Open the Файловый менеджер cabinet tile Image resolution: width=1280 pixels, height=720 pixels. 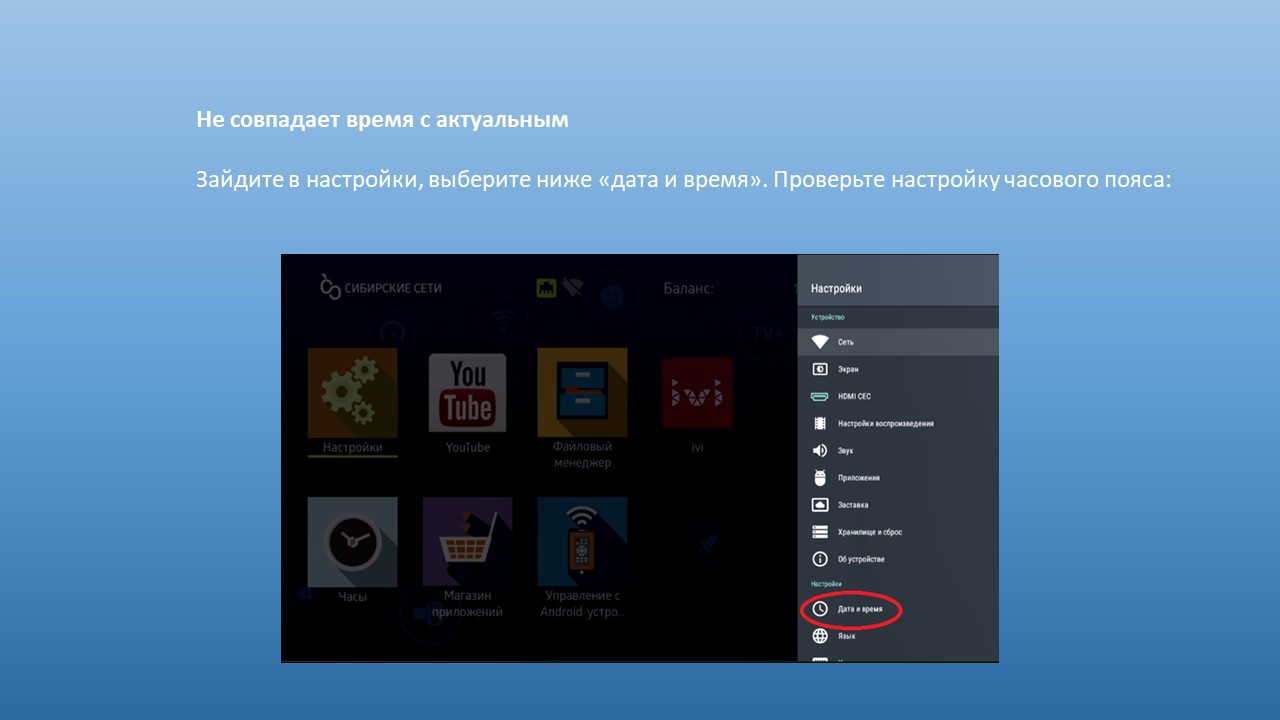click(582, 393)
